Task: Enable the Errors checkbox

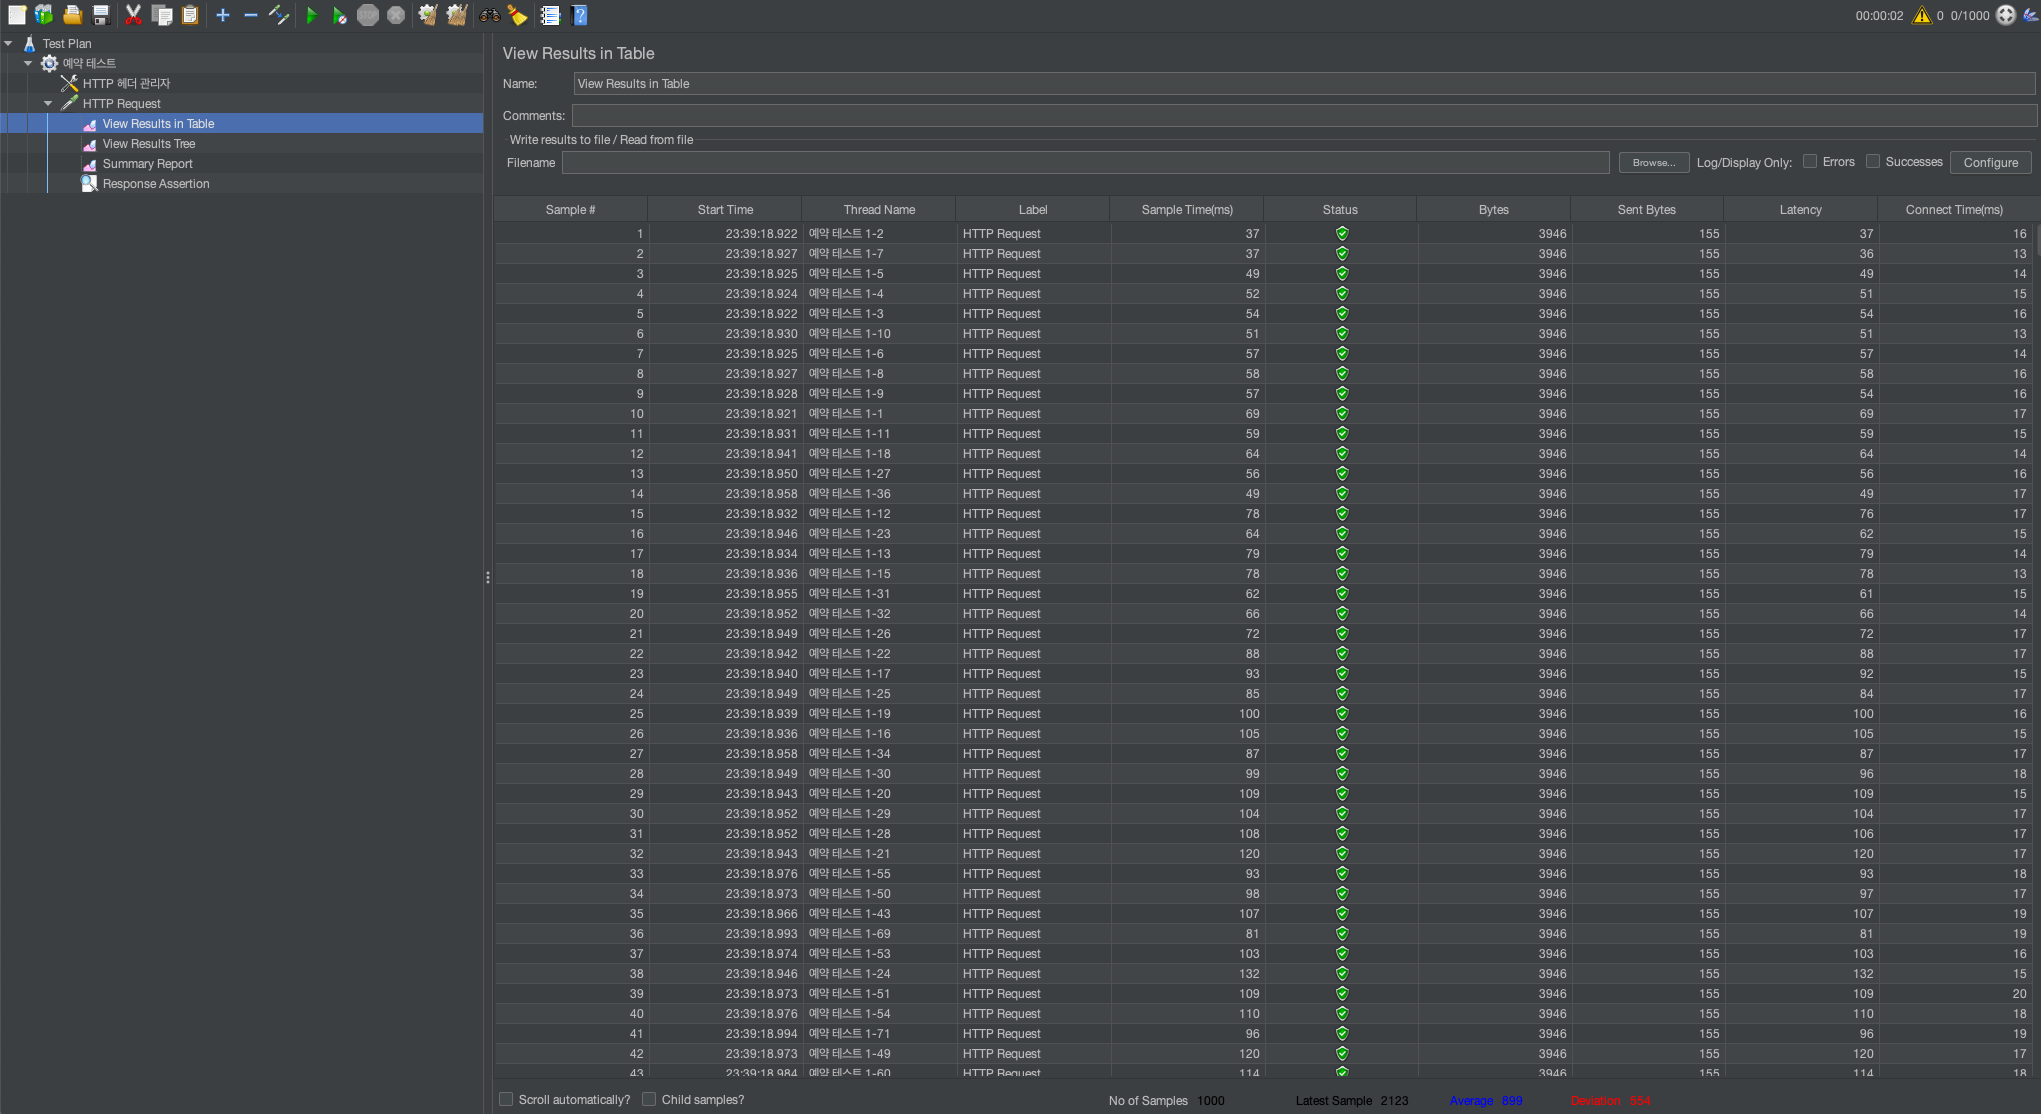Action: 1810,162
